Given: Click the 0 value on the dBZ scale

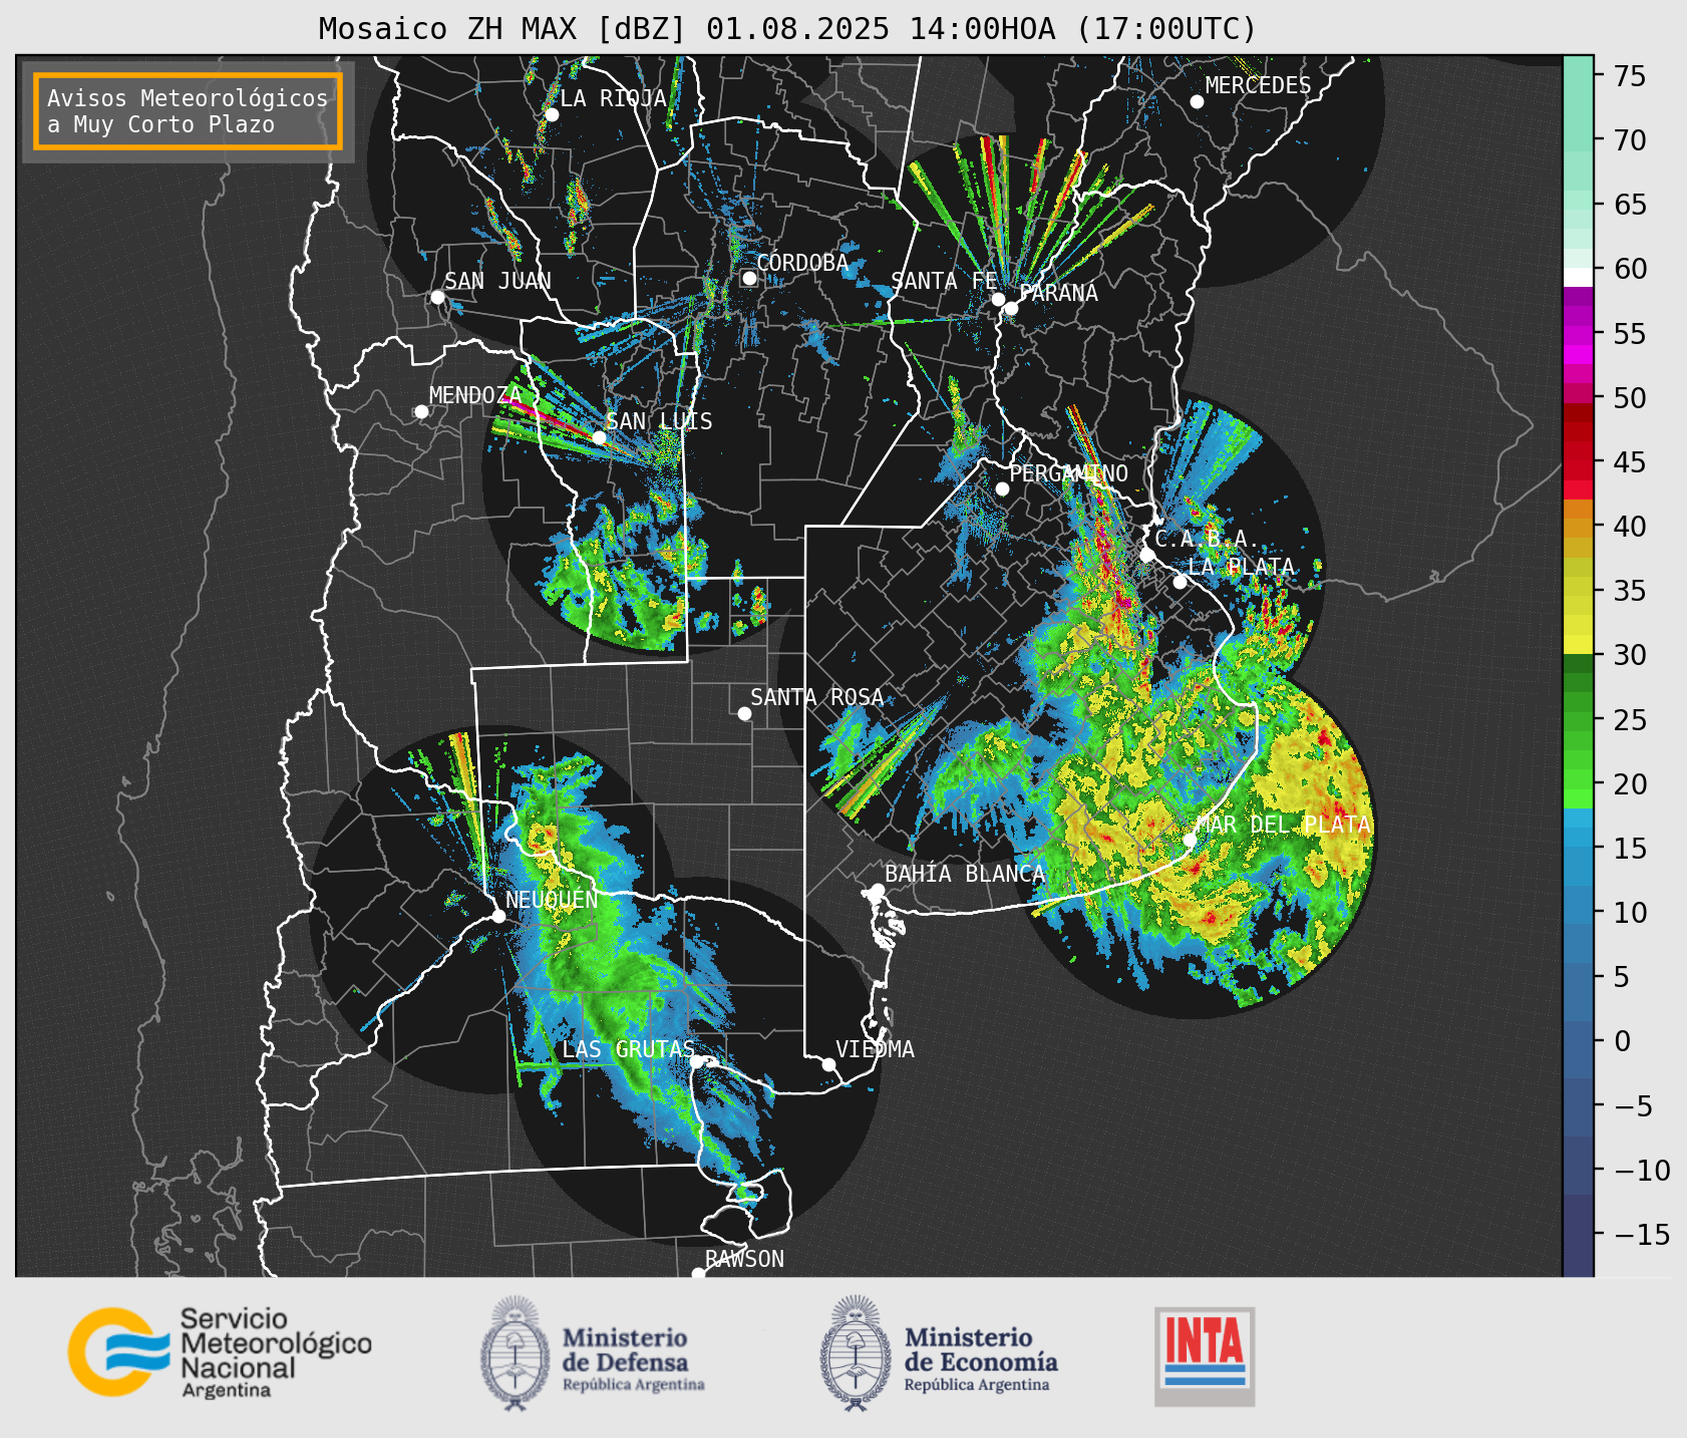Looking at the screenshot, I should [x=1621, y=1042].
